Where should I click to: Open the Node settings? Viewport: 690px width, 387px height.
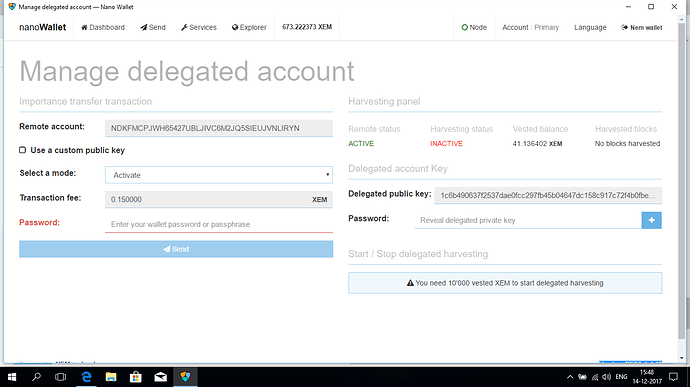click(x=474, y=27)
